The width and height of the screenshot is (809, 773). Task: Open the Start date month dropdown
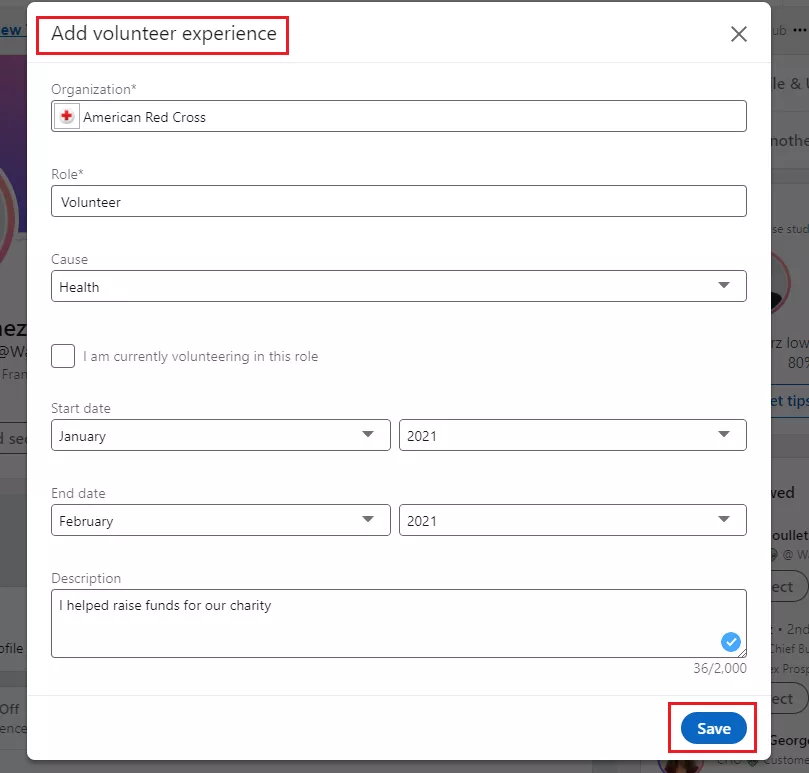220,435
